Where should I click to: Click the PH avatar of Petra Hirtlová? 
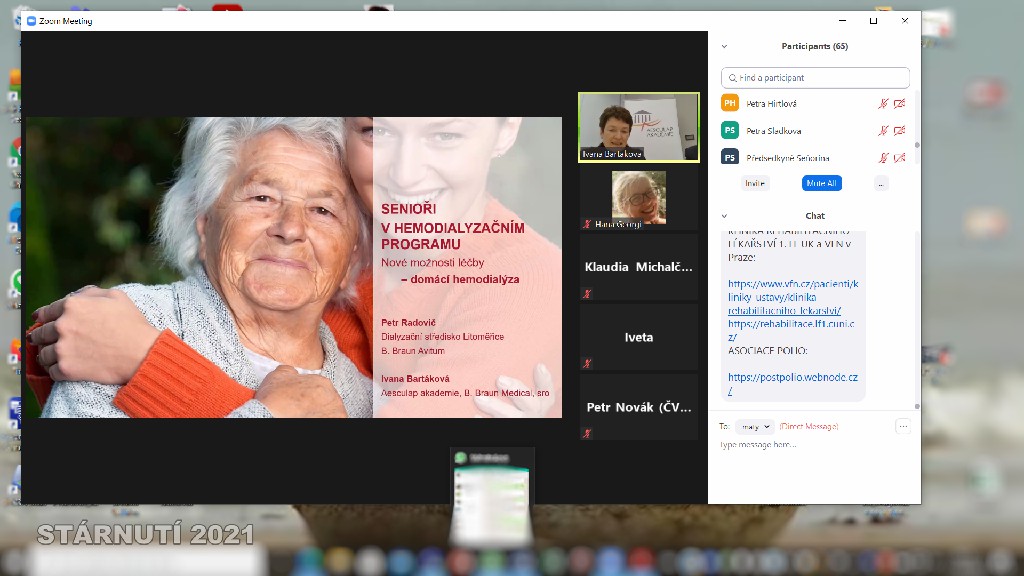click(x=730, y=103)
